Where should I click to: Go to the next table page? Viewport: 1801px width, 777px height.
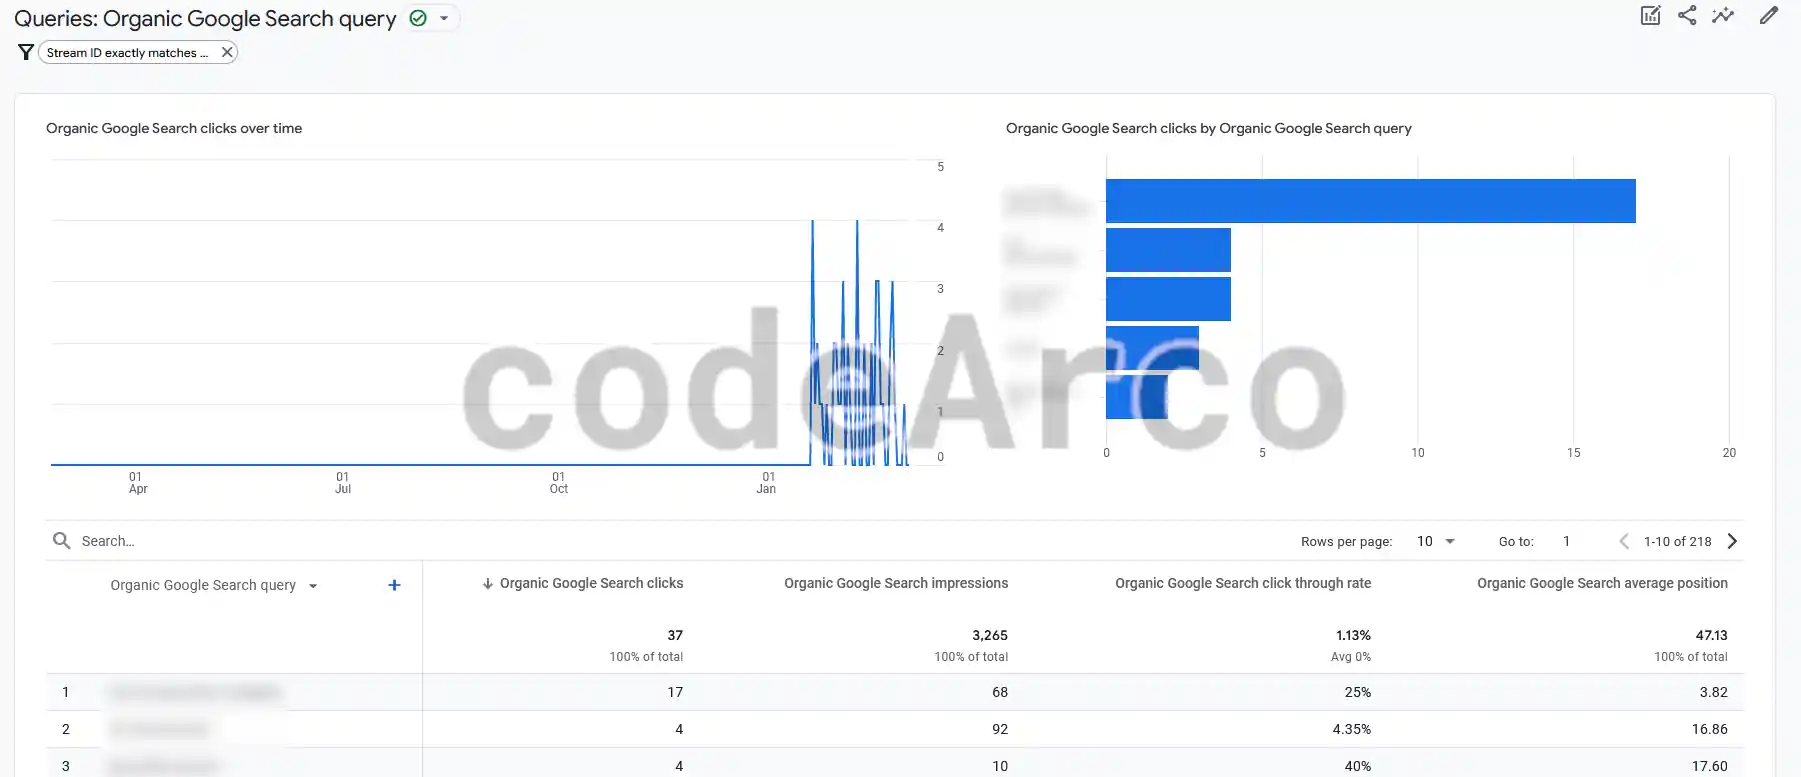(x=1733, y=541)
